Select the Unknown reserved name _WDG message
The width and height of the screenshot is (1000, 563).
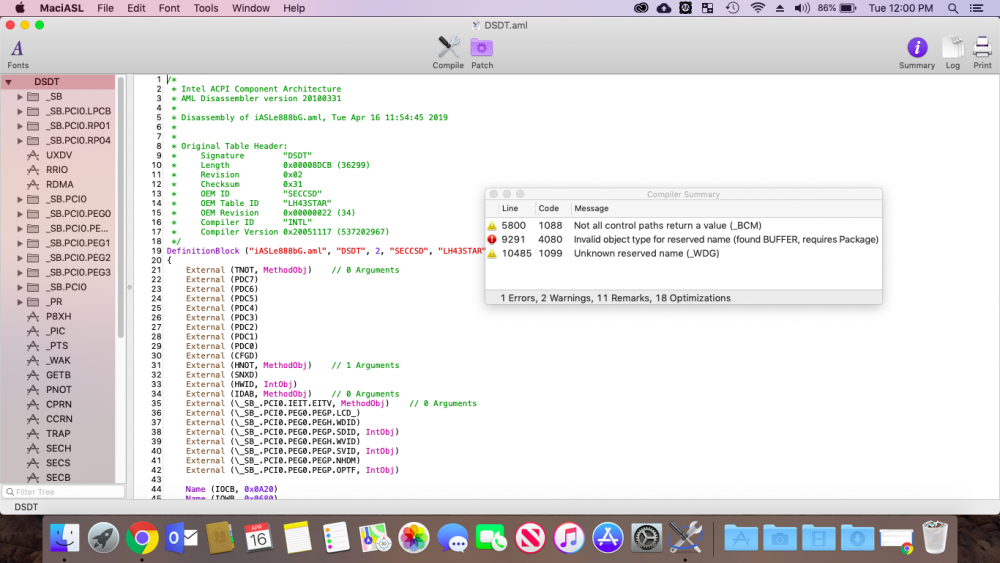point(646,254)
